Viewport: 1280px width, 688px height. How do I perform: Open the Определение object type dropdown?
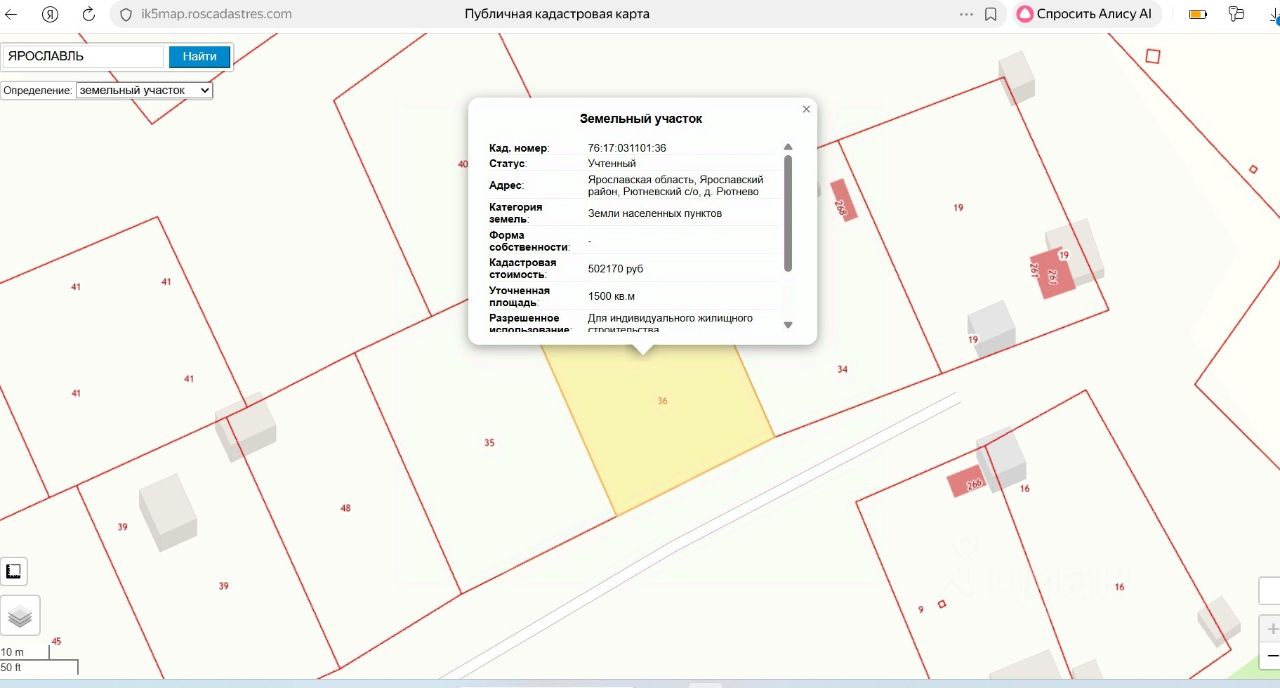[144, 90]
